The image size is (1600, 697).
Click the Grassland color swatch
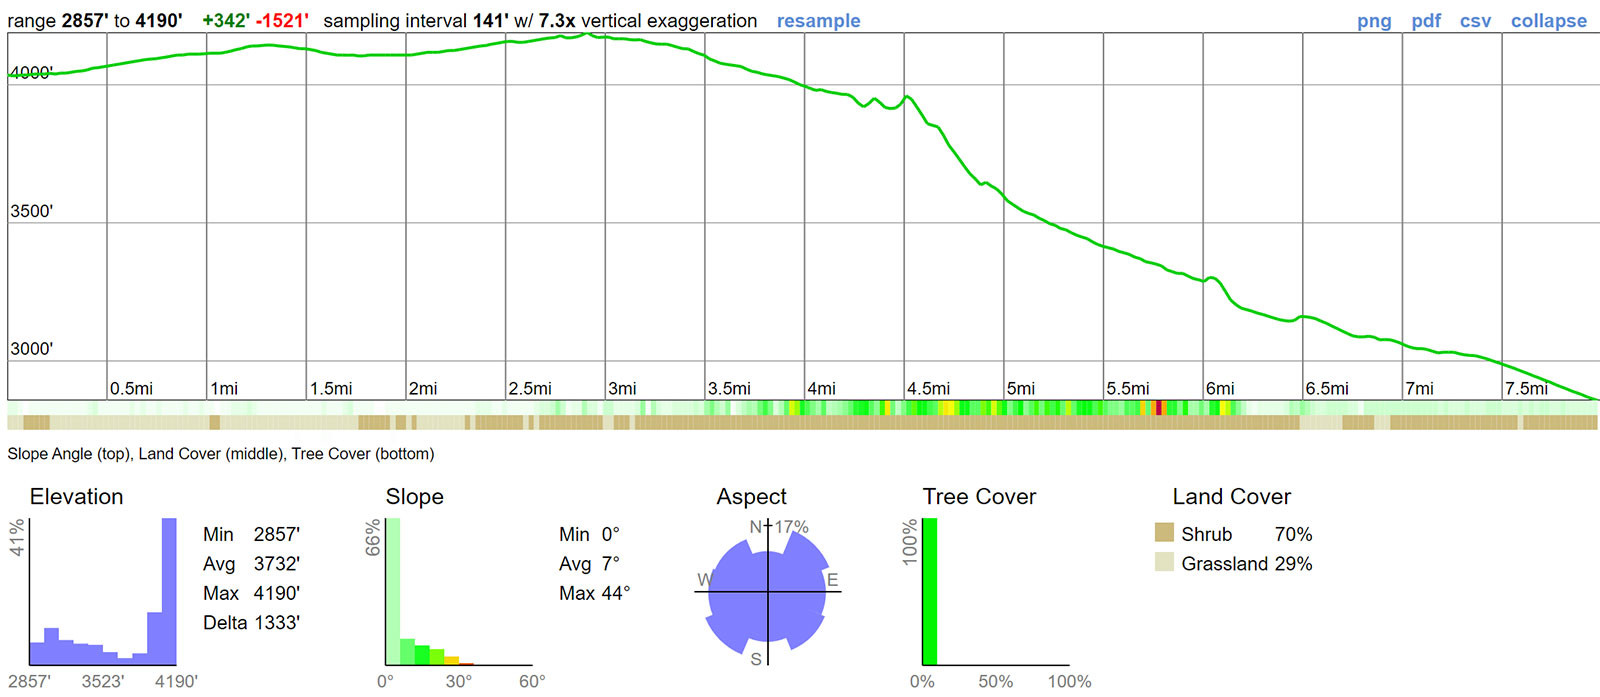click(1164, 562)
